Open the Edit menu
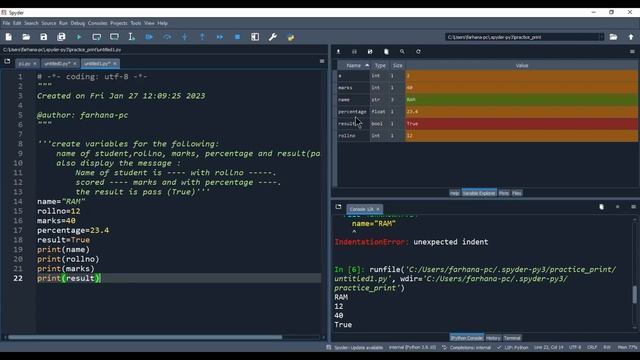640x360 pixels. coord(17,23)
